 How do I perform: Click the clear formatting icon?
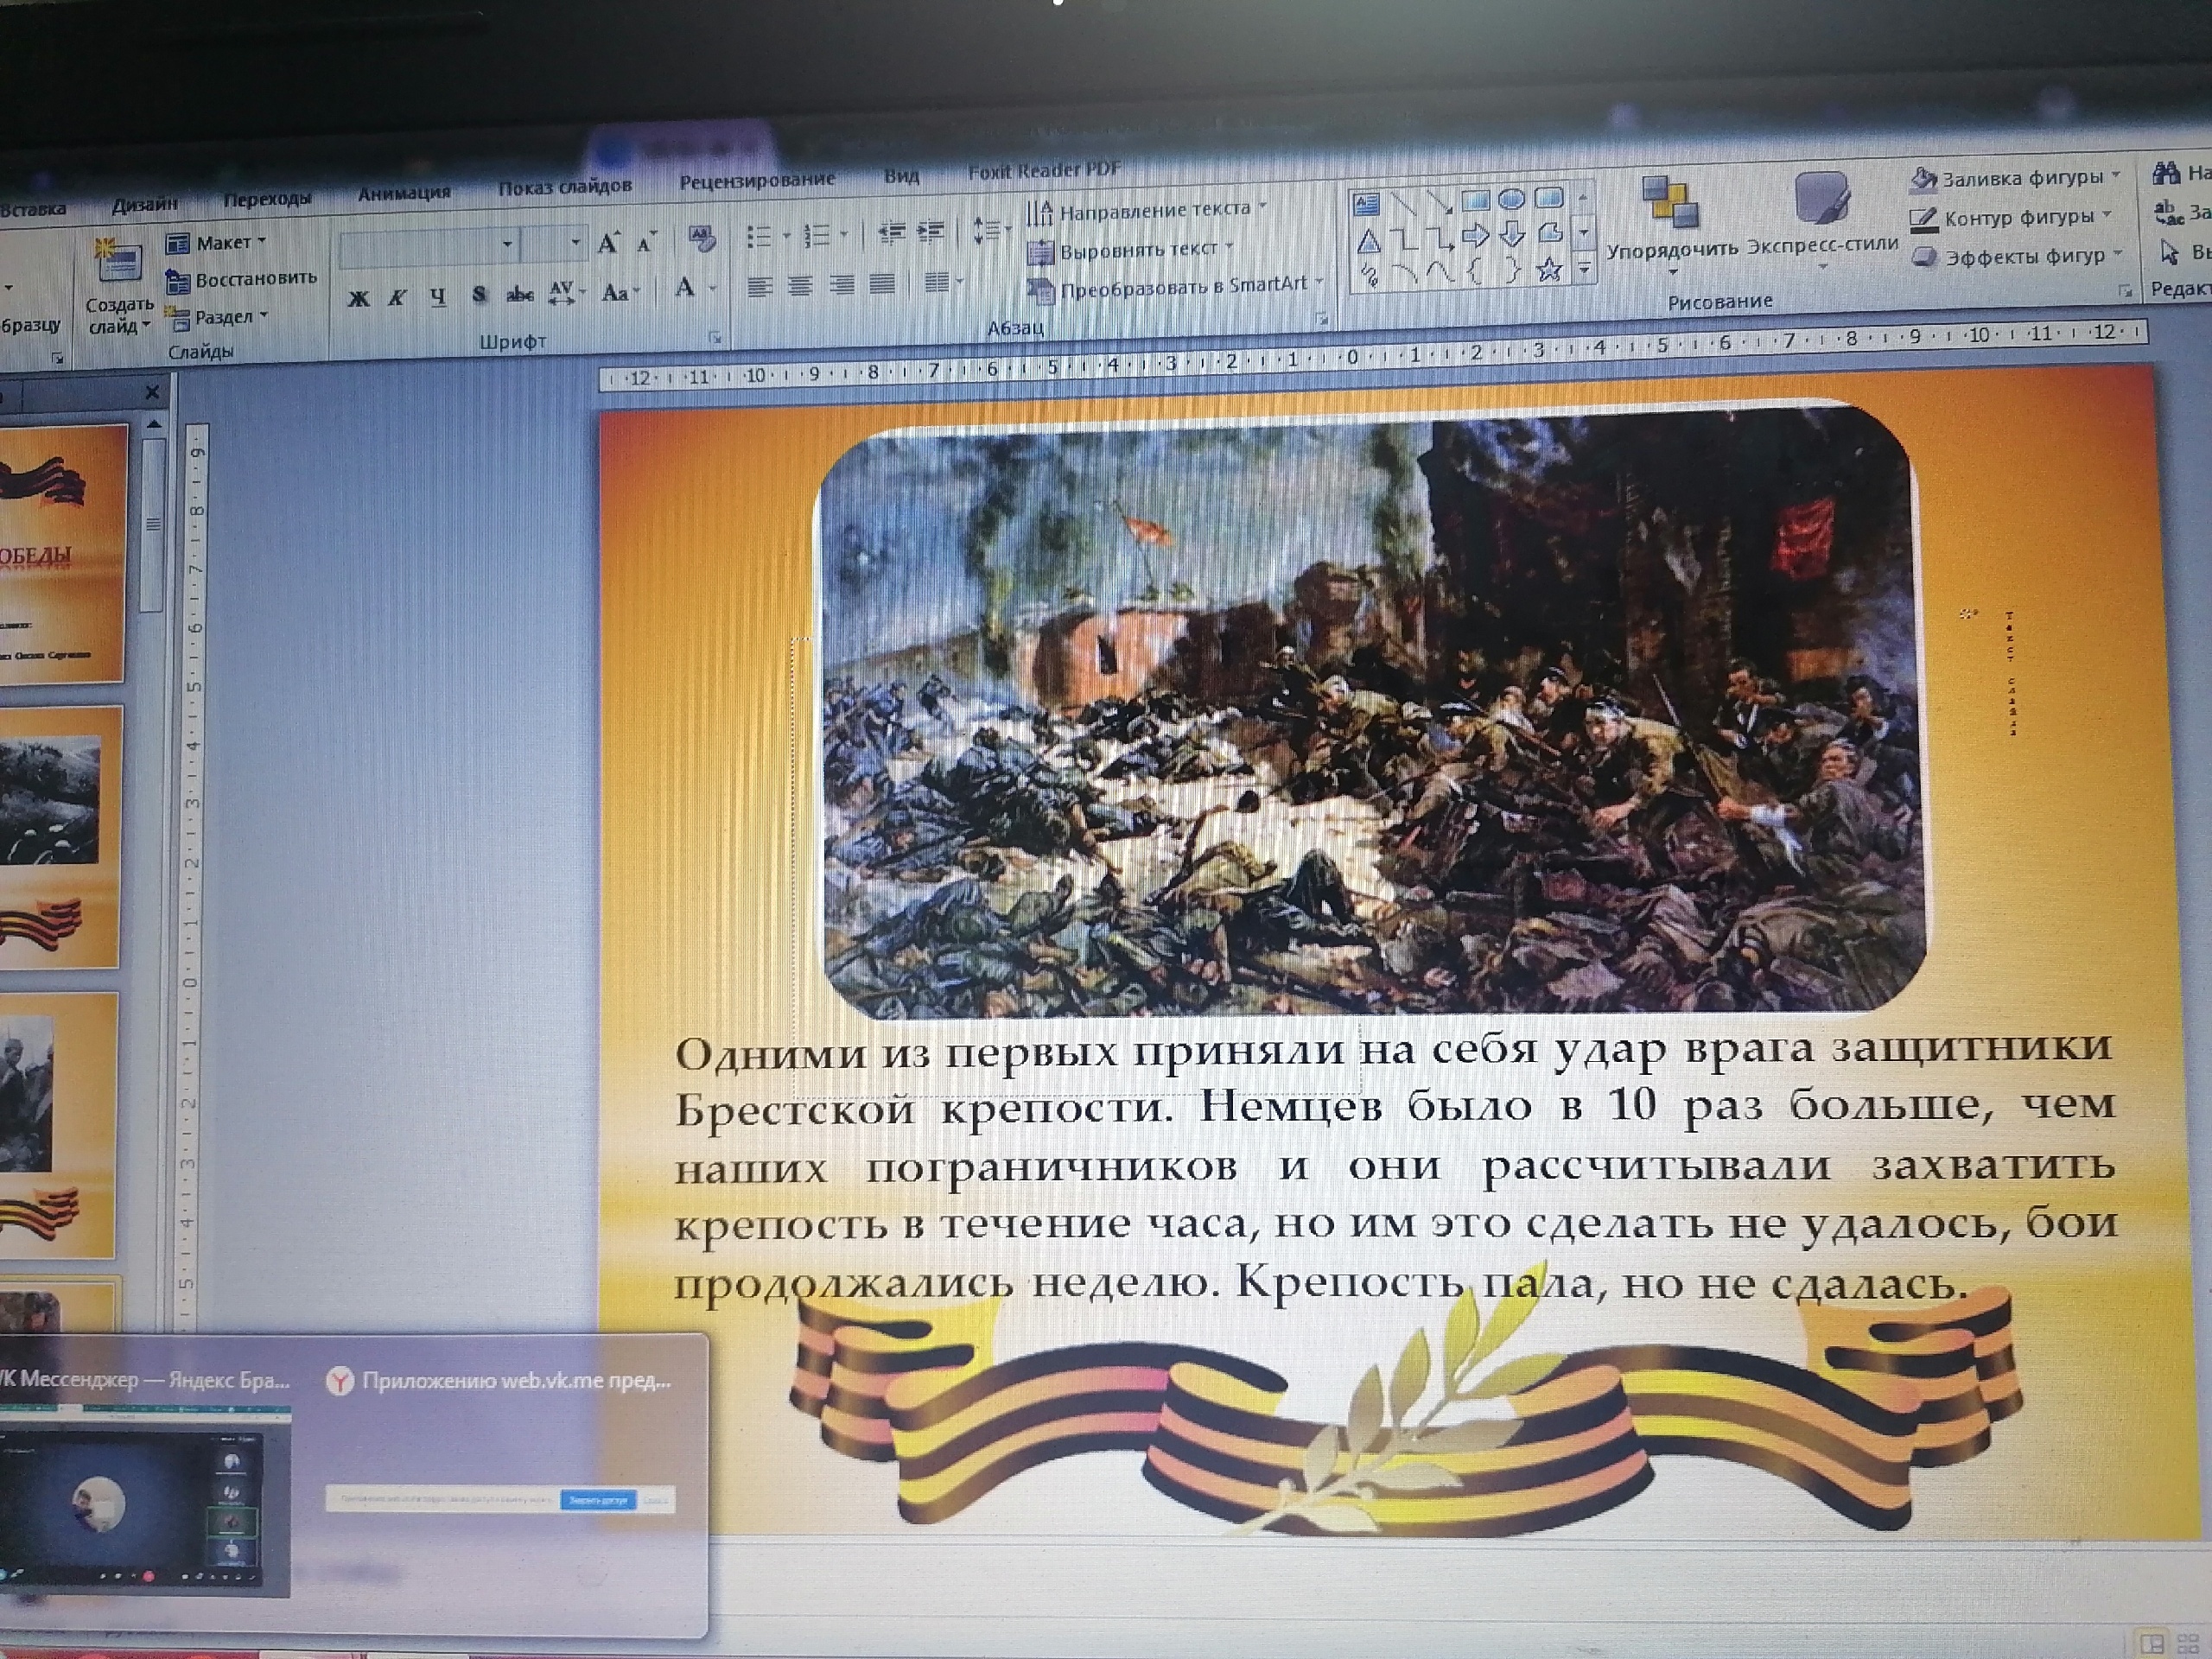tap(702, 239)
